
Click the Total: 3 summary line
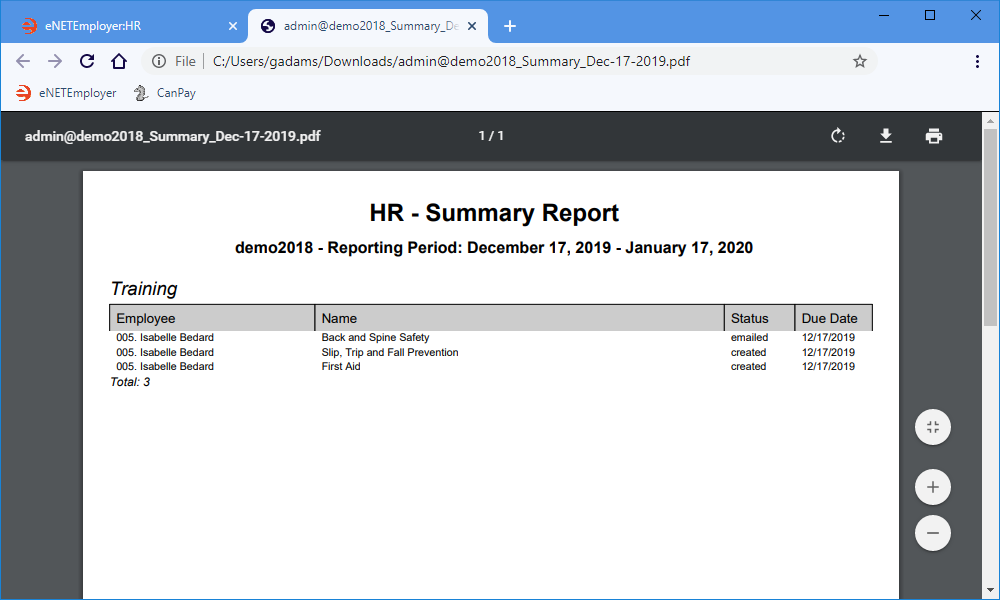130,382
